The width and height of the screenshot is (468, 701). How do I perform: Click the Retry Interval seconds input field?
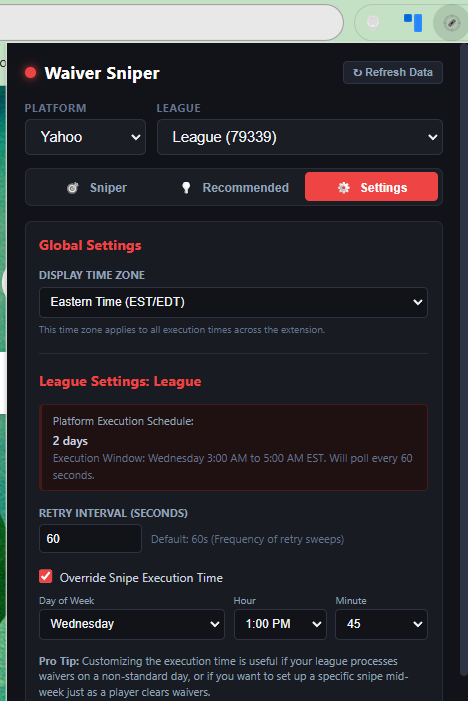(90, 539)
